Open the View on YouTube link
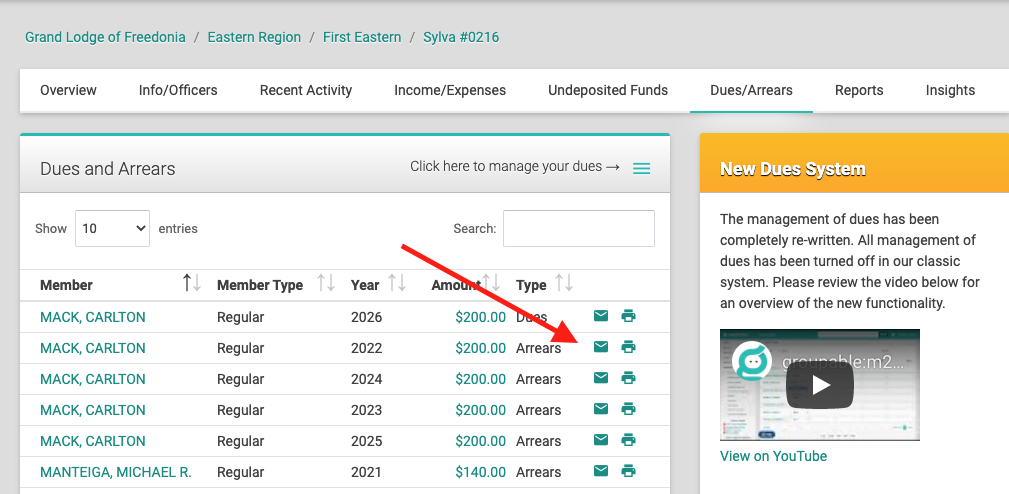The image size is (1009, 494). (x=773, y=456)
